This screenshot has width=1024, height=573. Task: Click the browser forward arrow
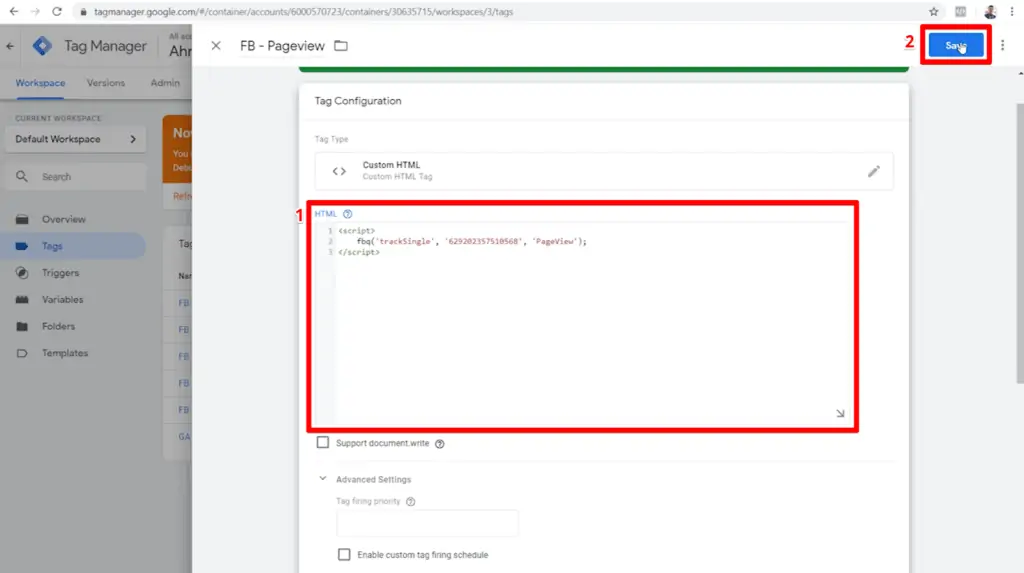click(x=35, y=11)
